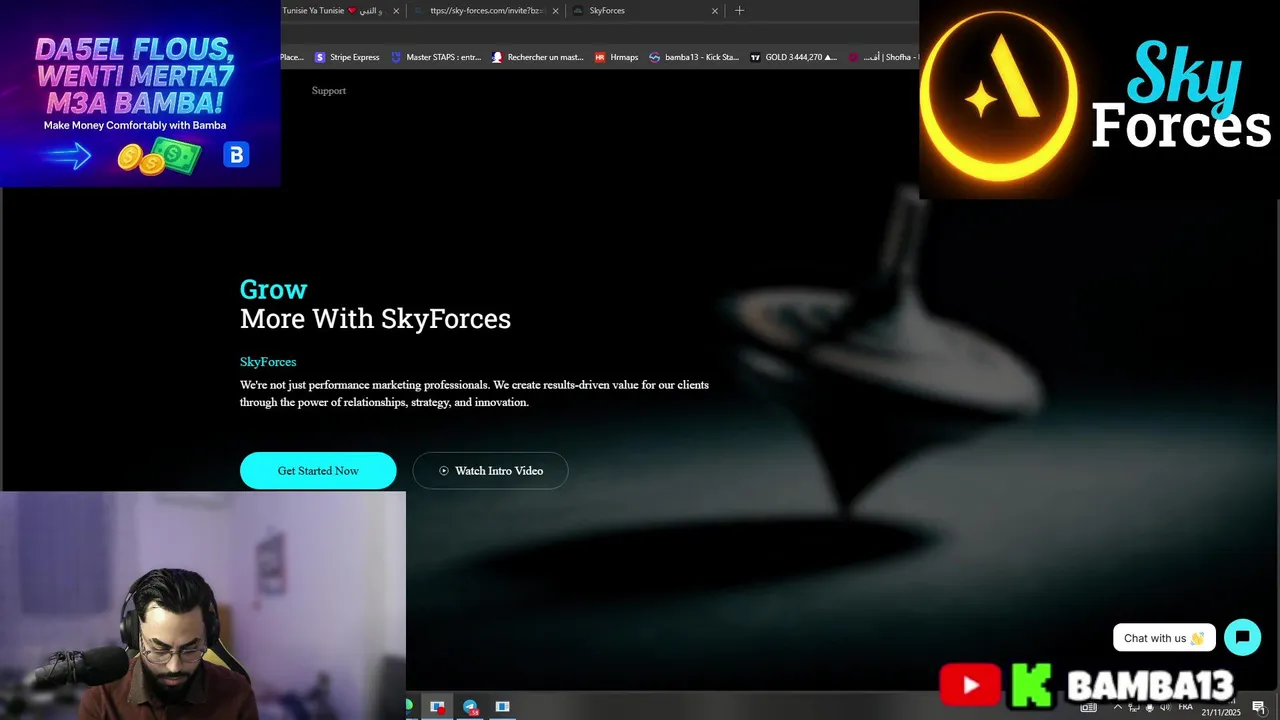Click the 'Chat with us' label

click(1164, 638)
